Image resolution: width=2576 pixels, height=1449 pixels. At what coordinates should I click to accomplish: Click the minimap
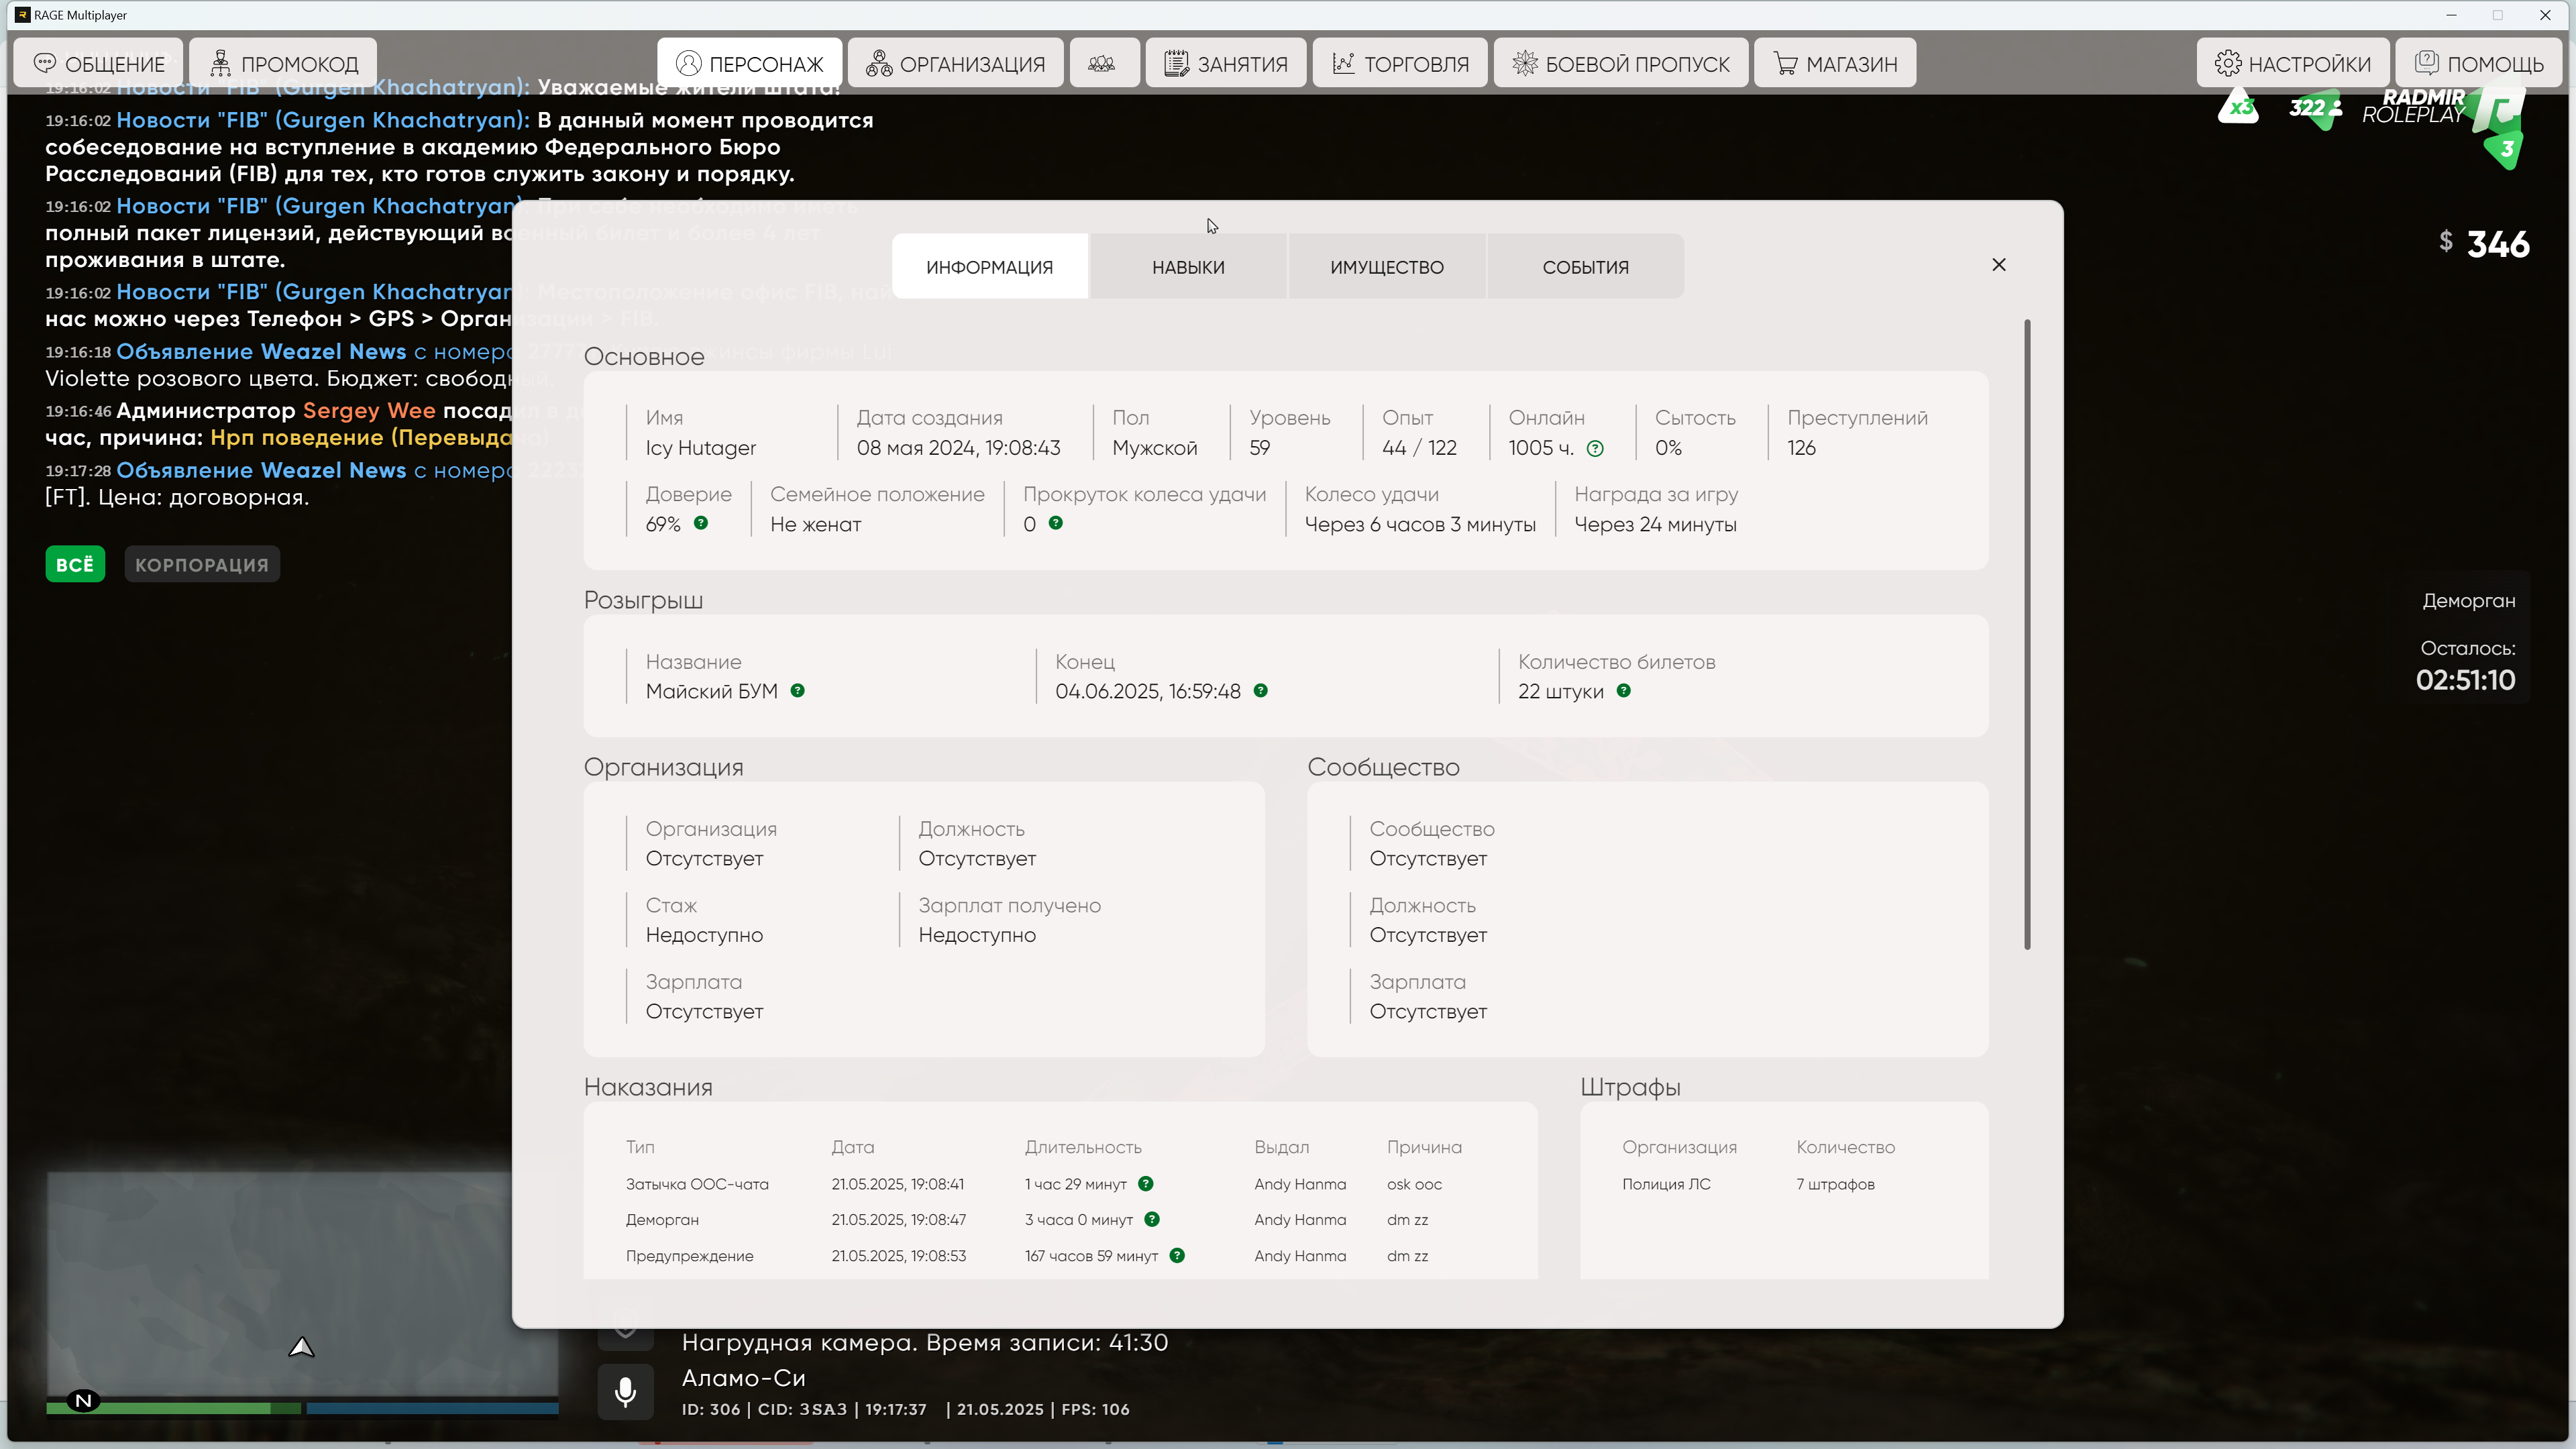tap(302, 1283)
